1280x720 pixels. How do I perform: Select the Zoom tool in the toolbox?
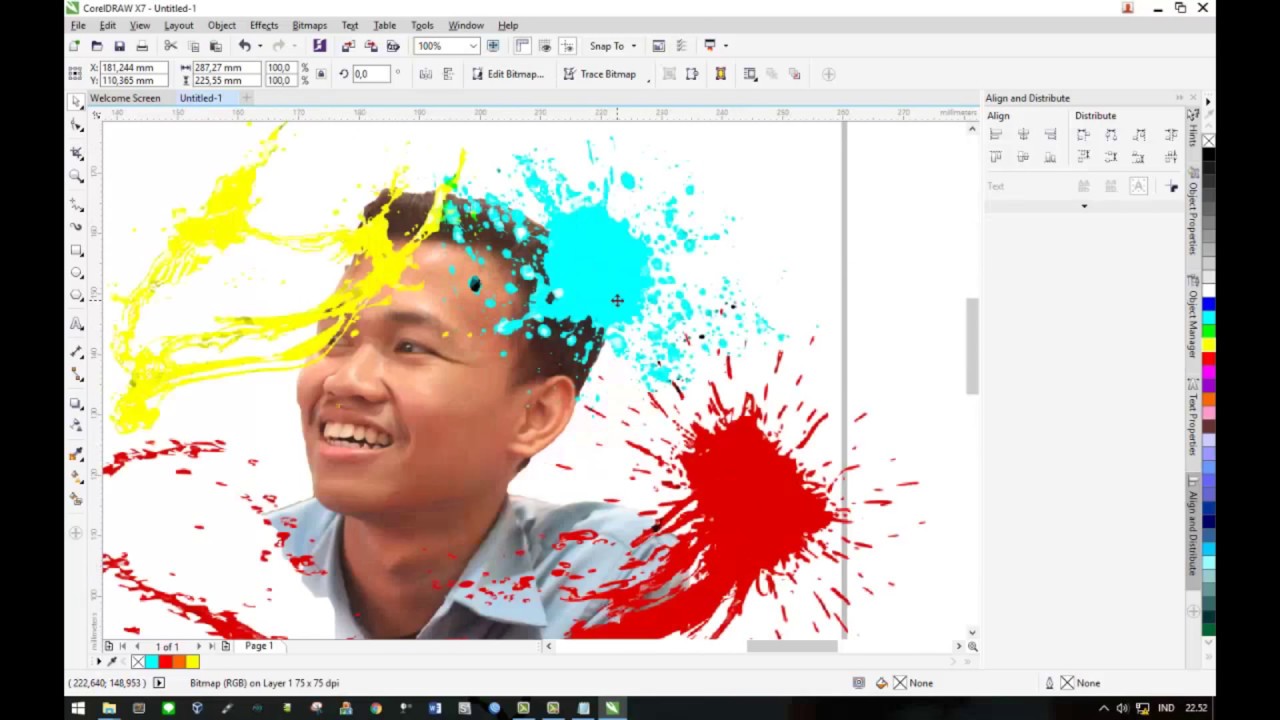point(76,177)
